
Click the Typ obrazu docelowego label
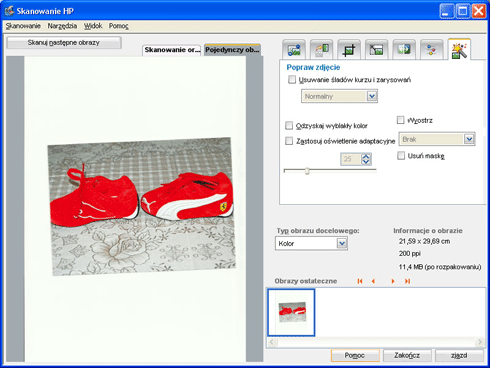point(318,231)
